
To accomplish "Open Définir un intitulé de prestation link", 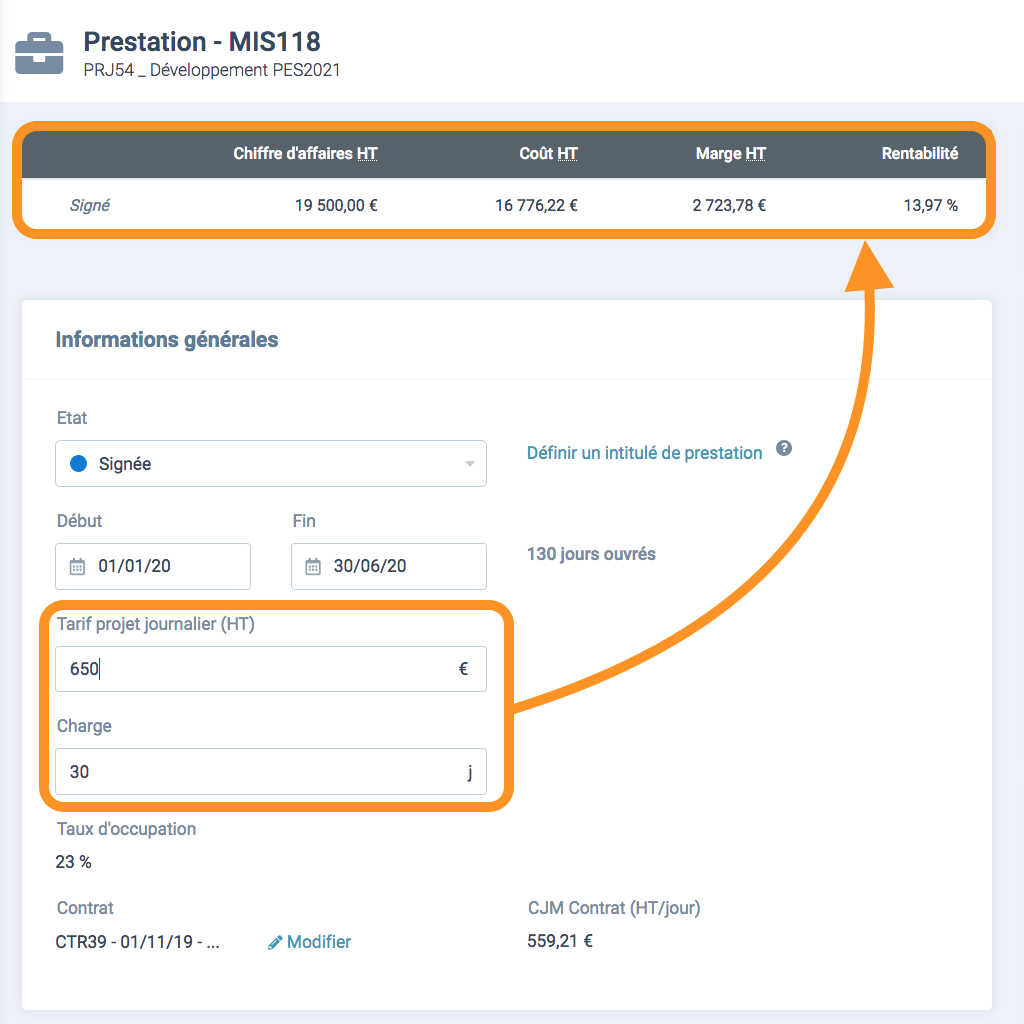I will 644,453.
